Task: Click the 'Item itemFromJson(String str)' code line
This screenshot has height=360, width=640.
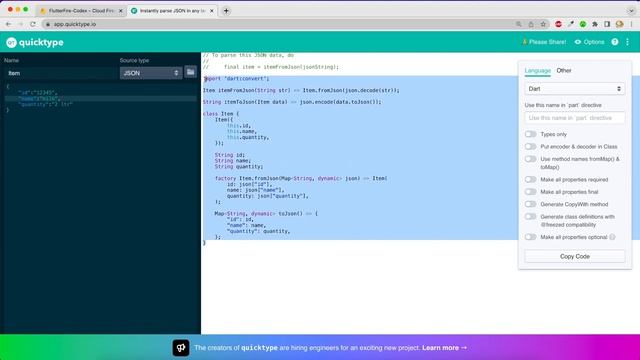Action: pos(301,90)
